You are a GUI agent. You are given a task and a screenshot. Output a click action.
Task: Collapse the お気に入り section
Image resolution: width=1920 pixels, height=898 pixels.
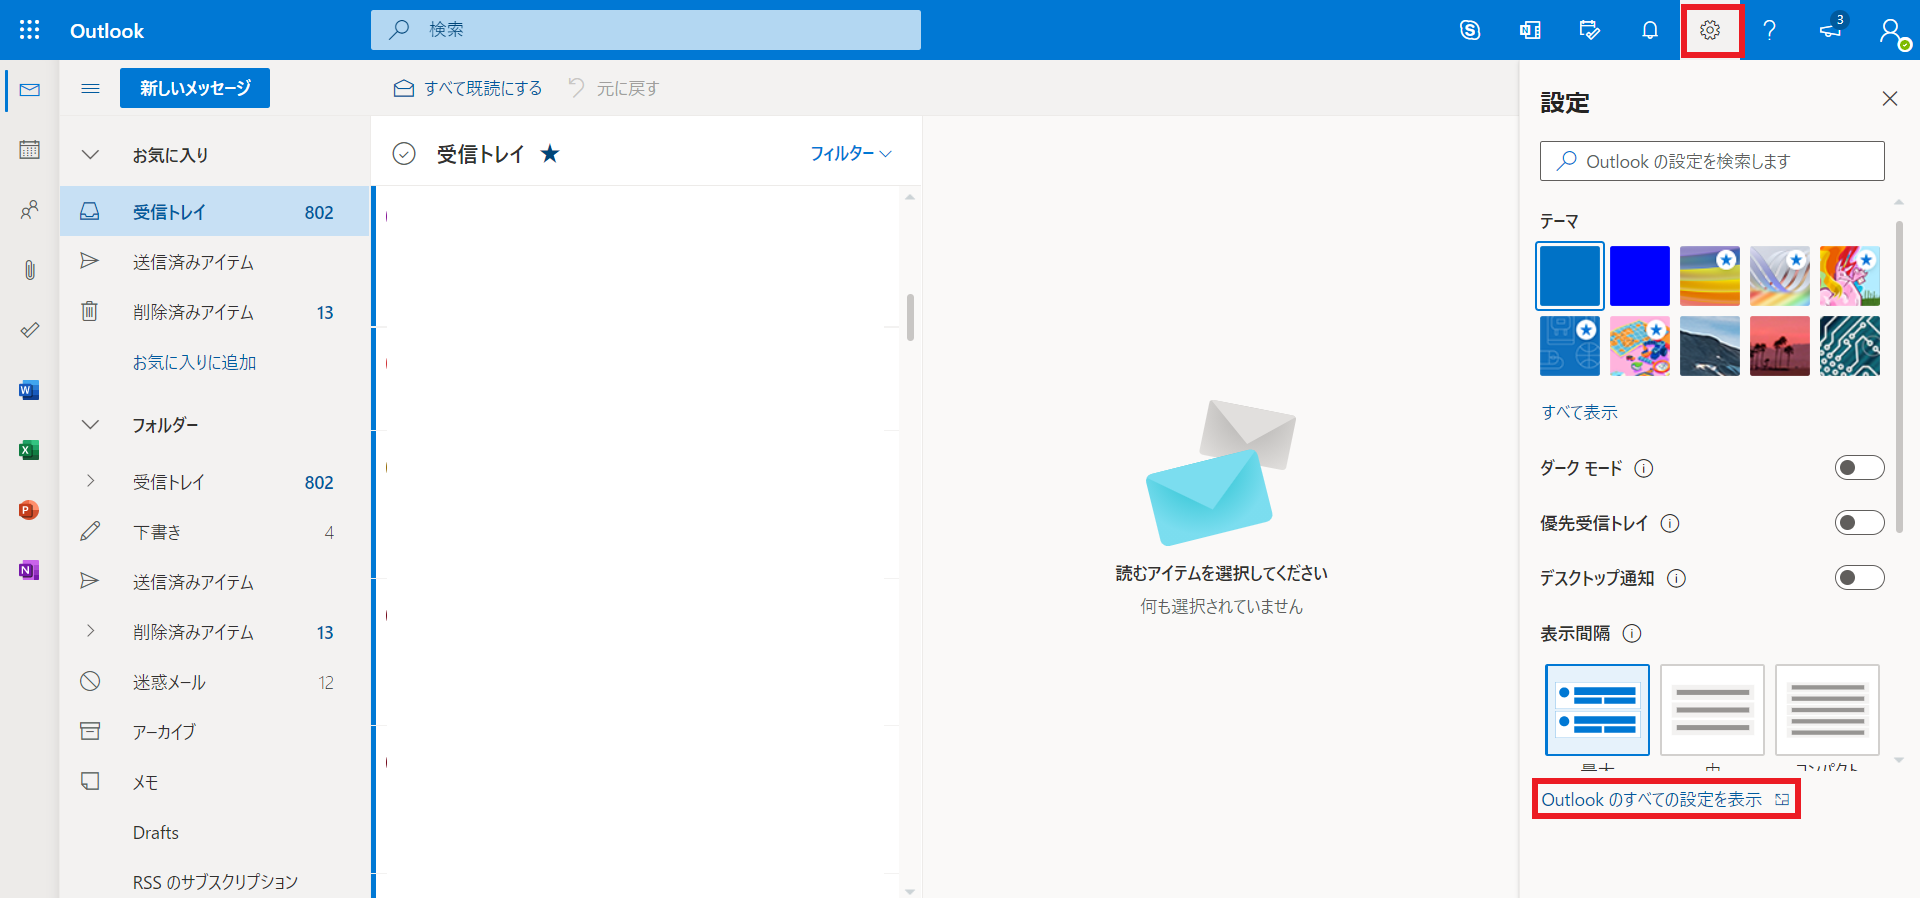tap(90, 155)
